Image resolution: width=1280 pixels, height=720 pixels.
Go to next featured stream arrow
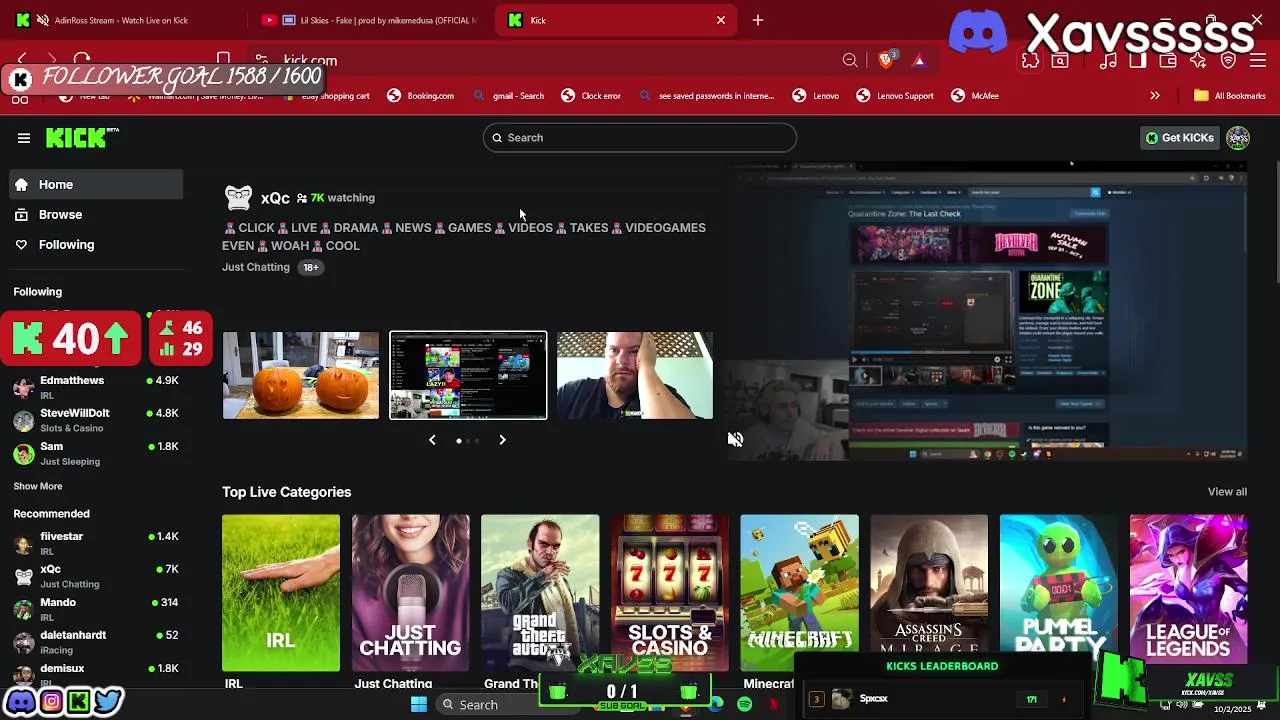coord(502,440)
